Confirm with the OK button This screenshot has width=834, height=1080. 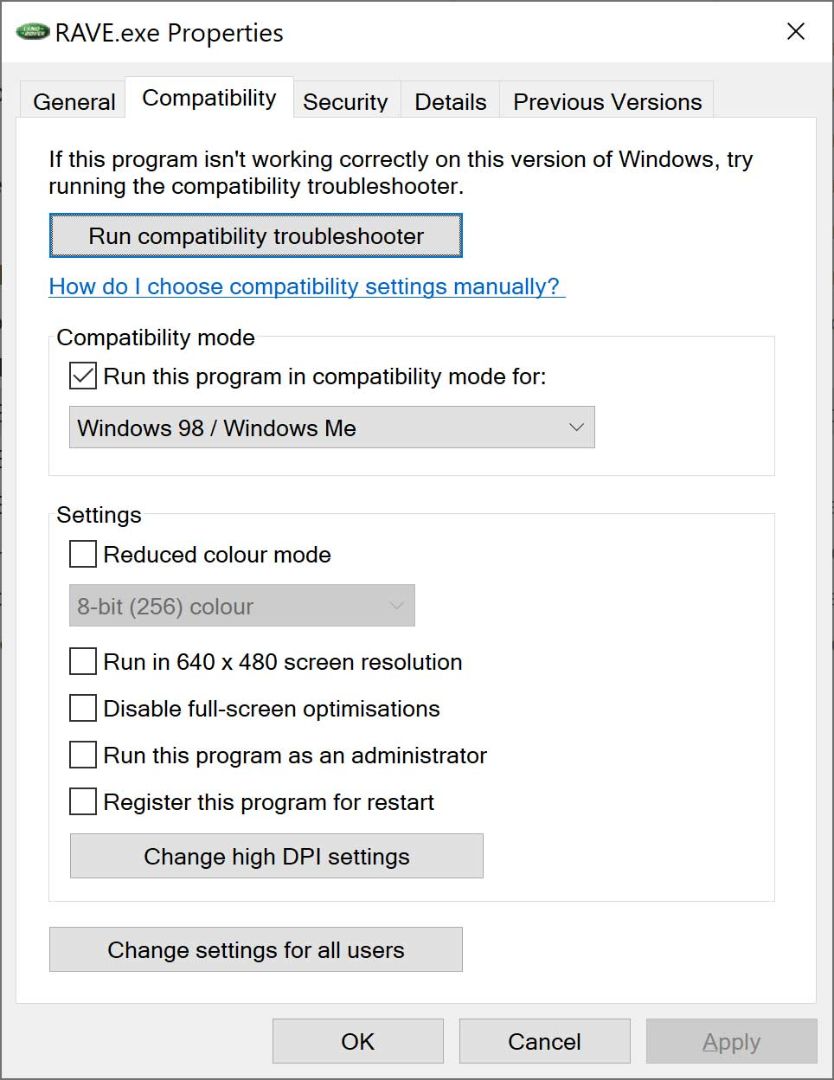coord(358,1041)
